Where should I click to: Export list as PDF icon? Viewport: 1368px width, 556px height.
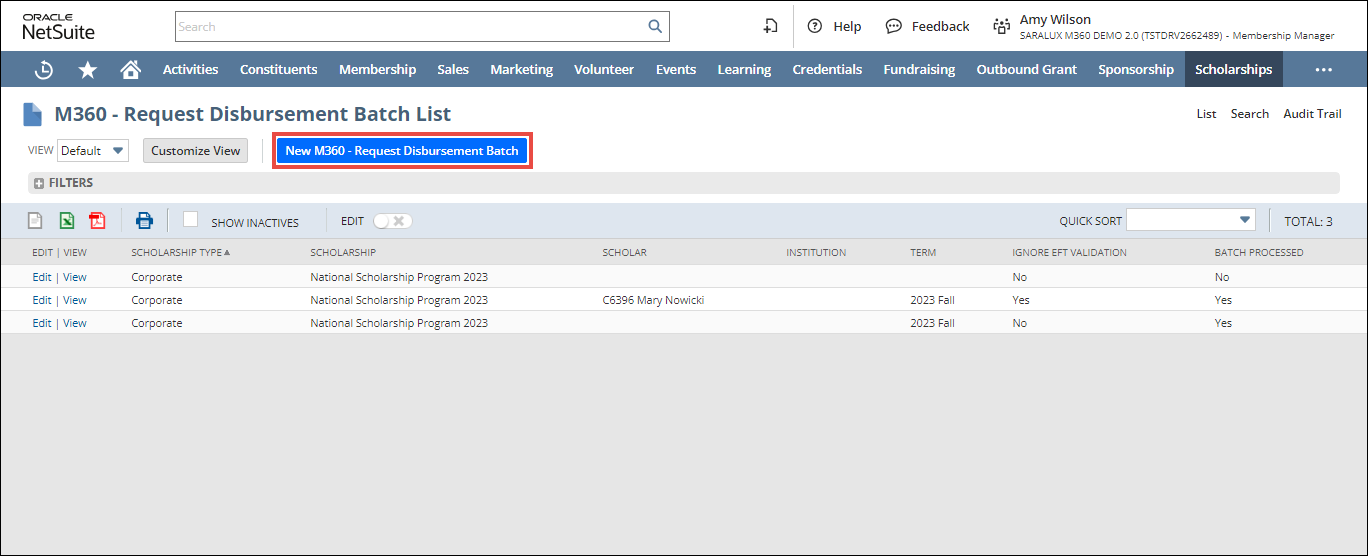click(x=97, y=221)
